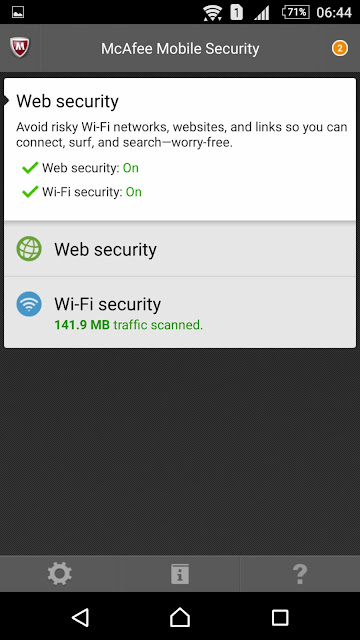Open the orange notification badge showing 2
The width and height of the screenshot is (360, 640).
[x=339, y=48]
